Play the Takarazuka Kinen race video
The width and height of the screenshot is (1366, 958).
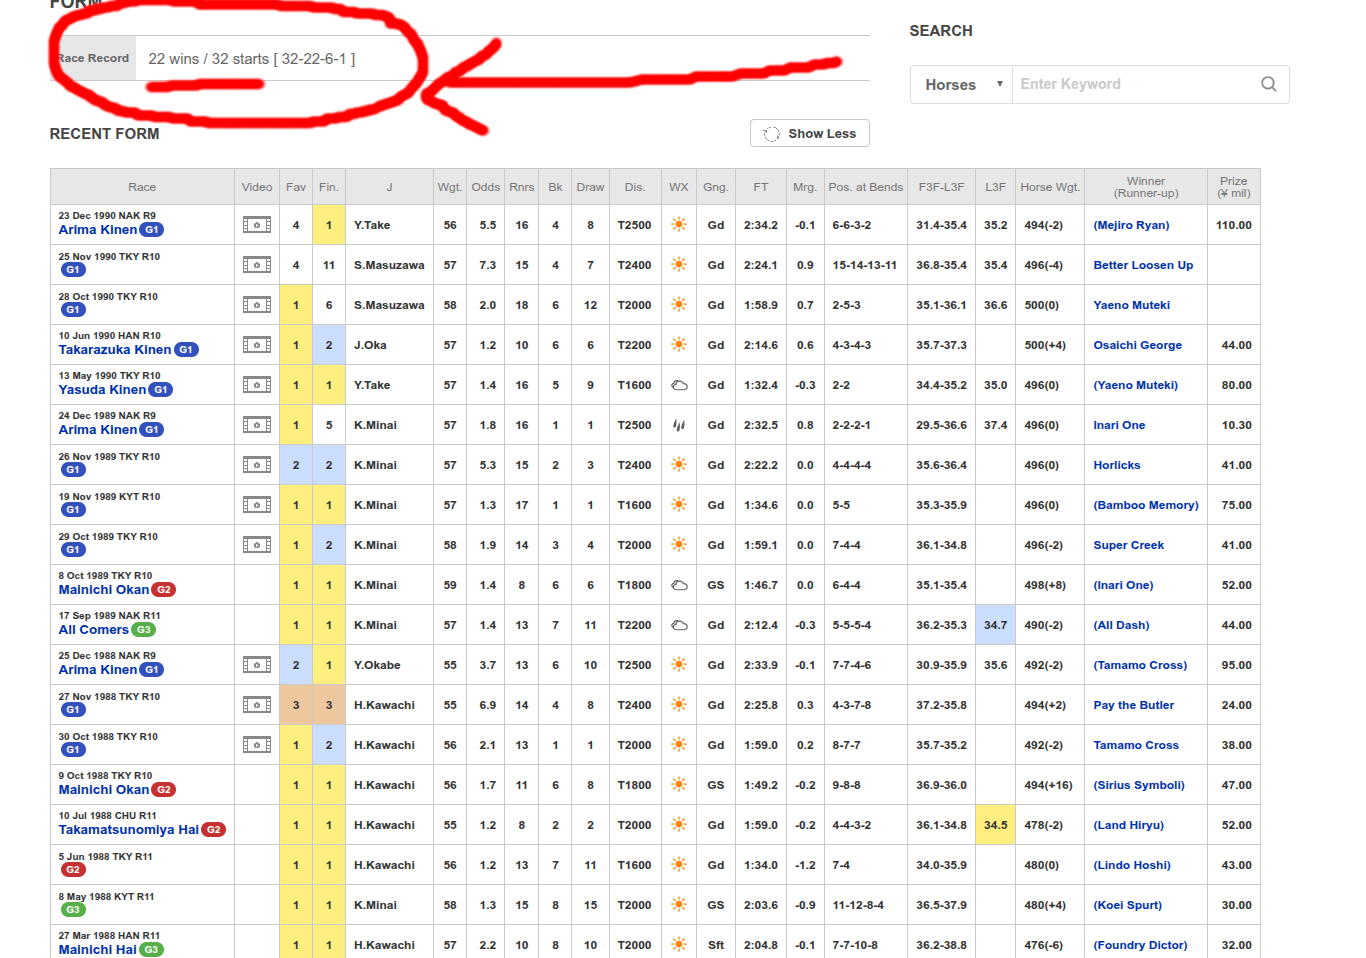[x=257, y=345]
